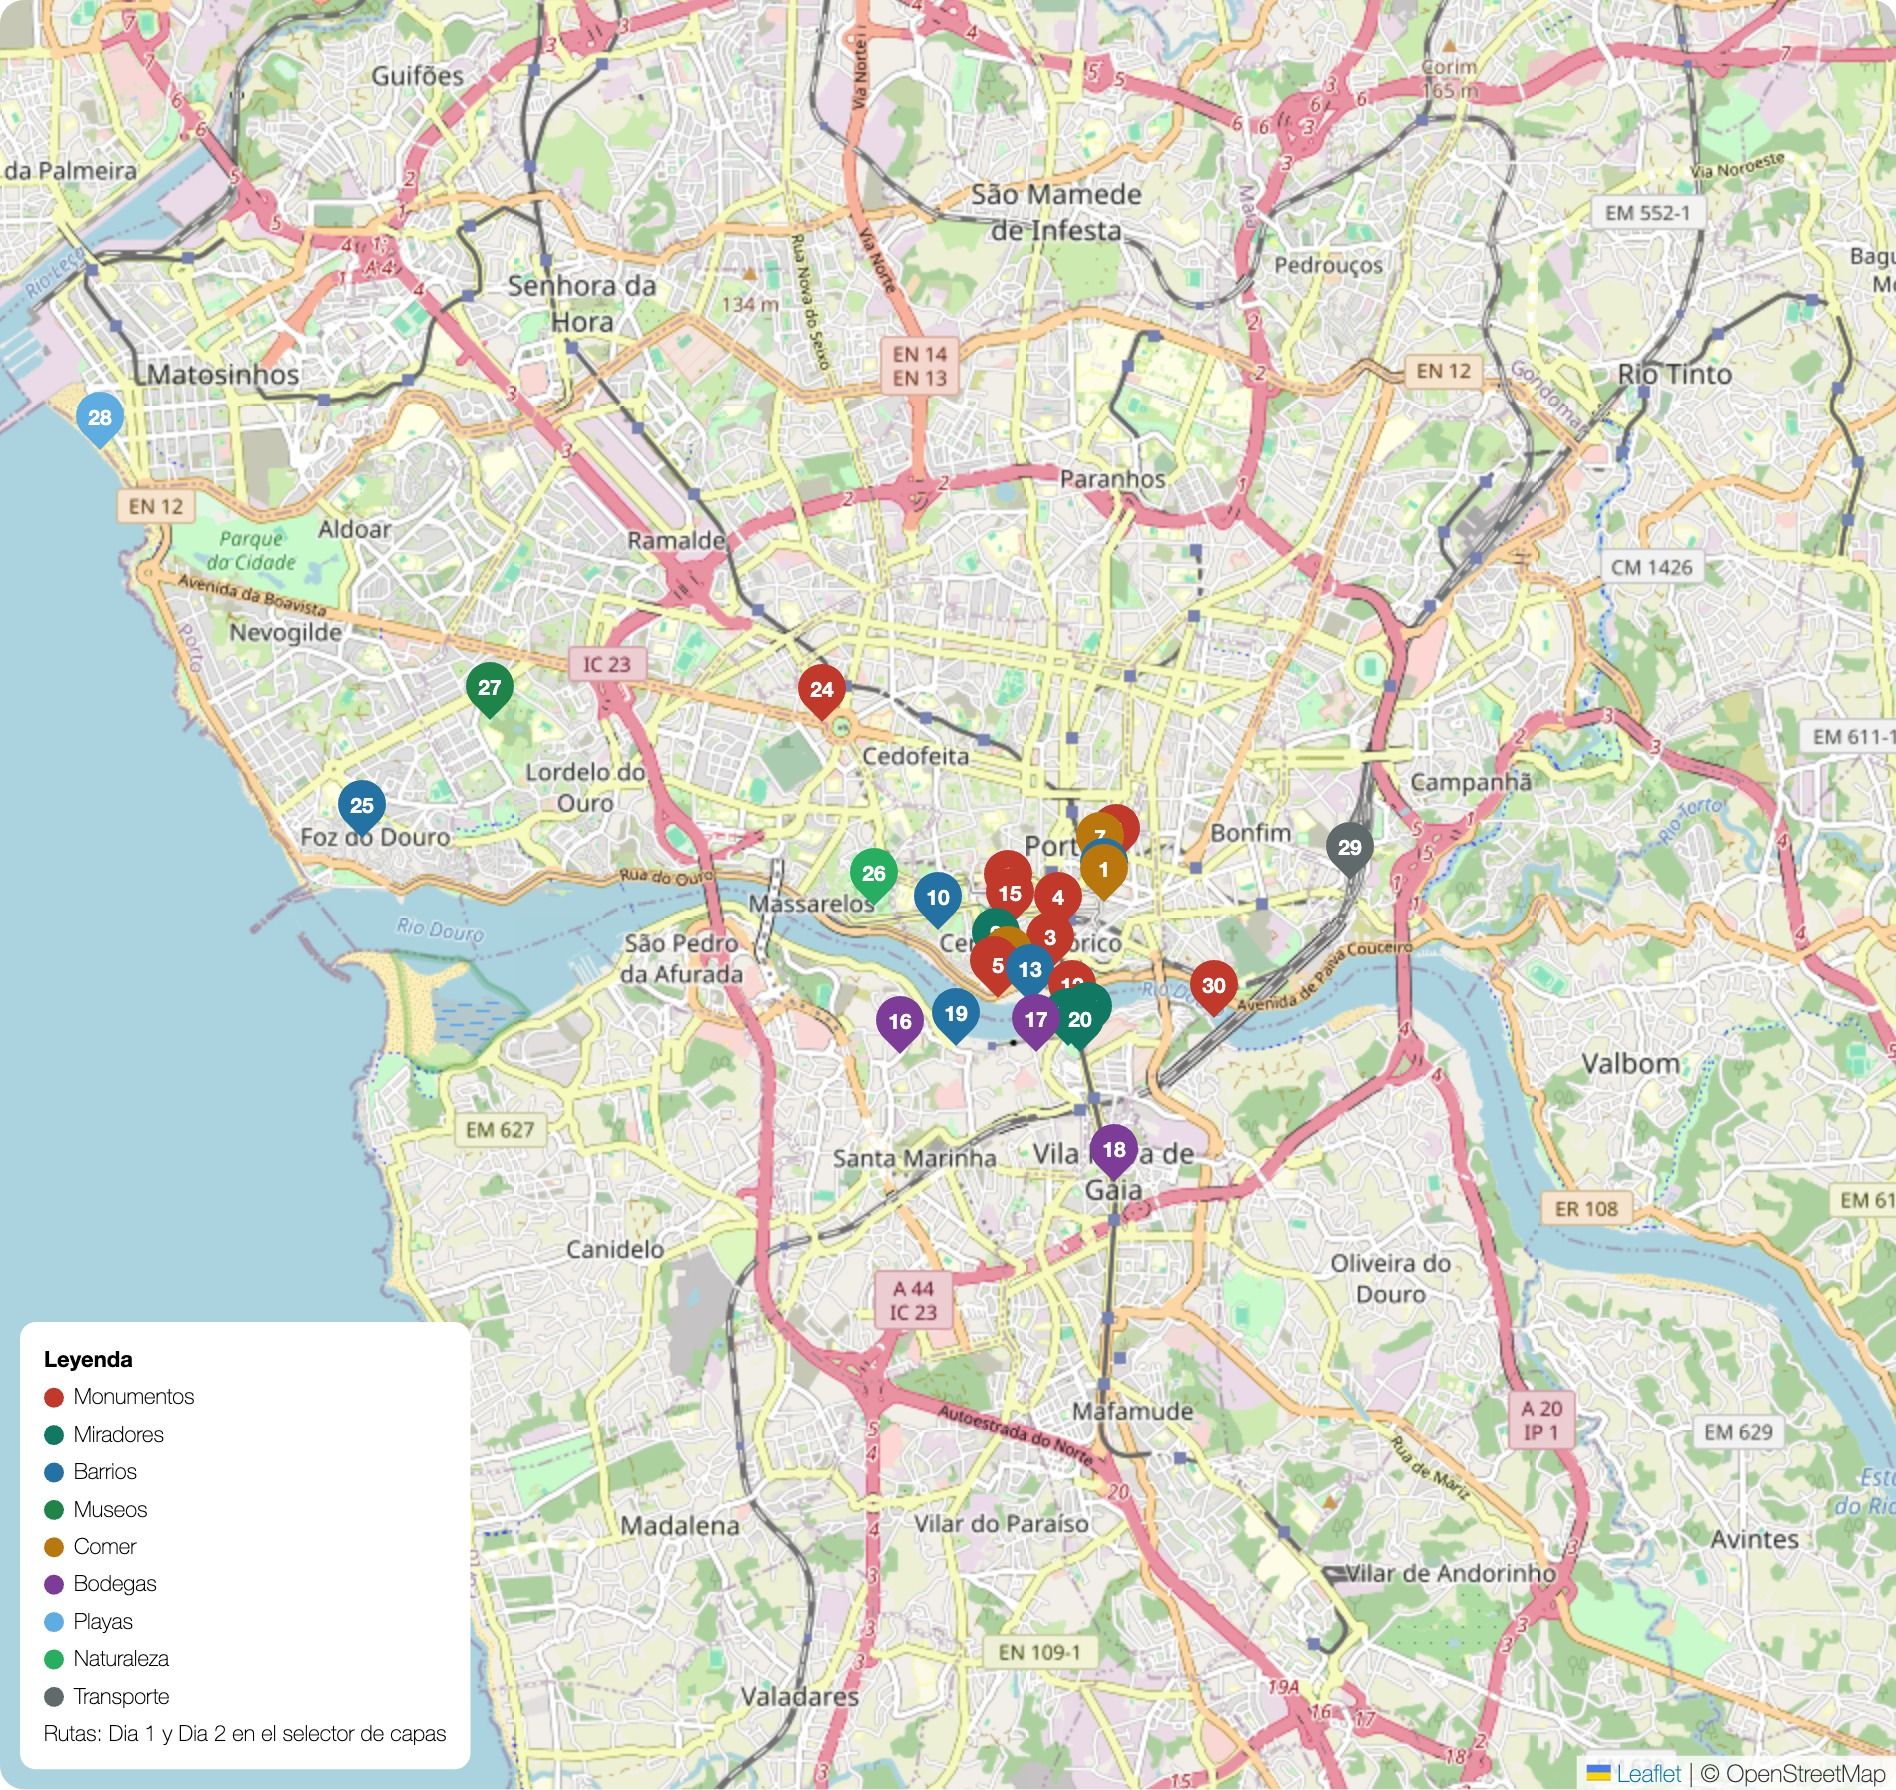Screen dimensions: 1896x1790
Task: Click red marker number 5
Action: 995,966
